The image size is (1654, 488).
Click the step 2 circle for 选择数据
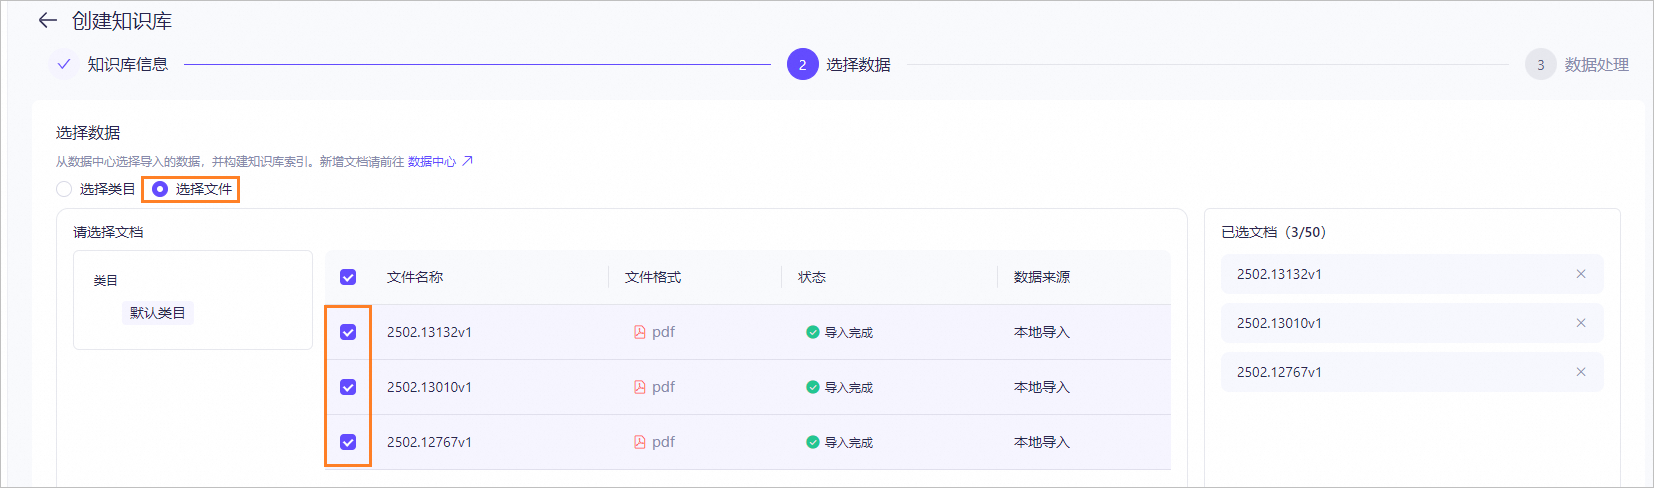pos(802,65)
